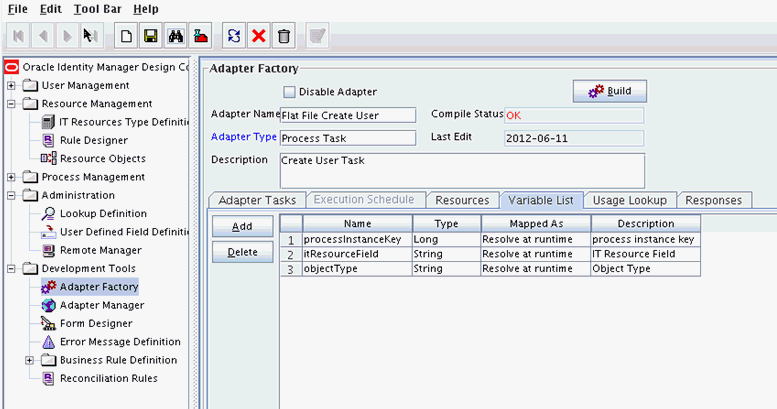Screen dimensions: 777x409
Task: Select the objectType variable cell
Action: click(x=357, y=269)
